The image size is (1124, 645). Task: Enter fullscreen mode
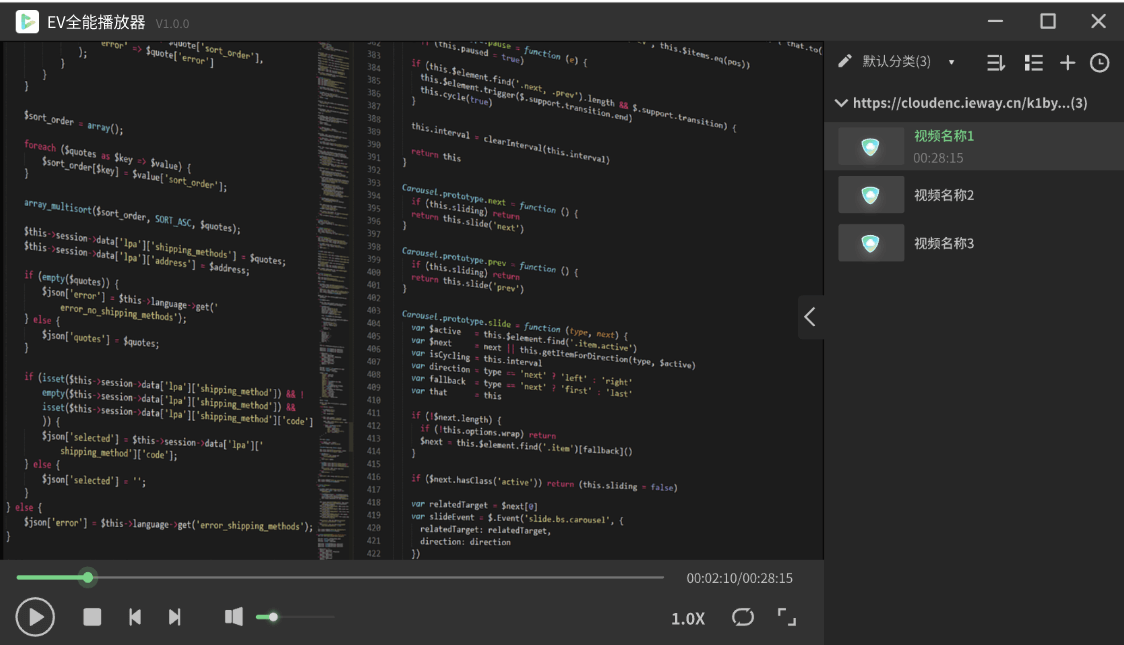click(787, 617)
